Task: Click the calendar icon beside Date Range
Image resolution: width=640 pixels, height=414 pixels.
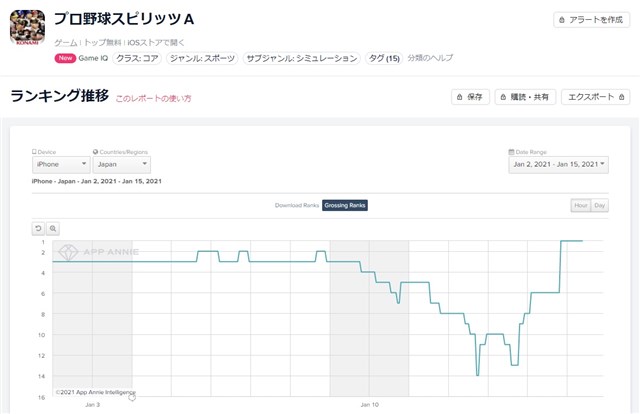Action: tap(512, 151)
